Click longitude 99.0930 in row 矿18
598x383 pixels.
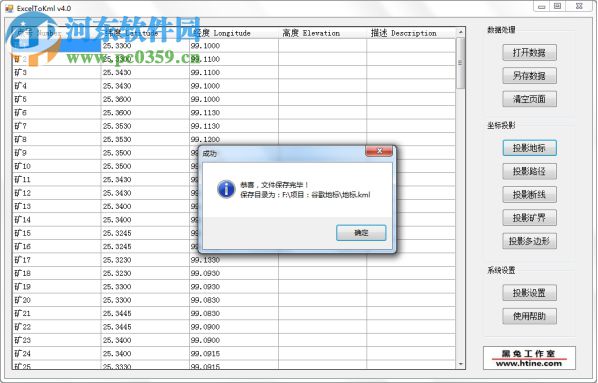click(205, 273)
